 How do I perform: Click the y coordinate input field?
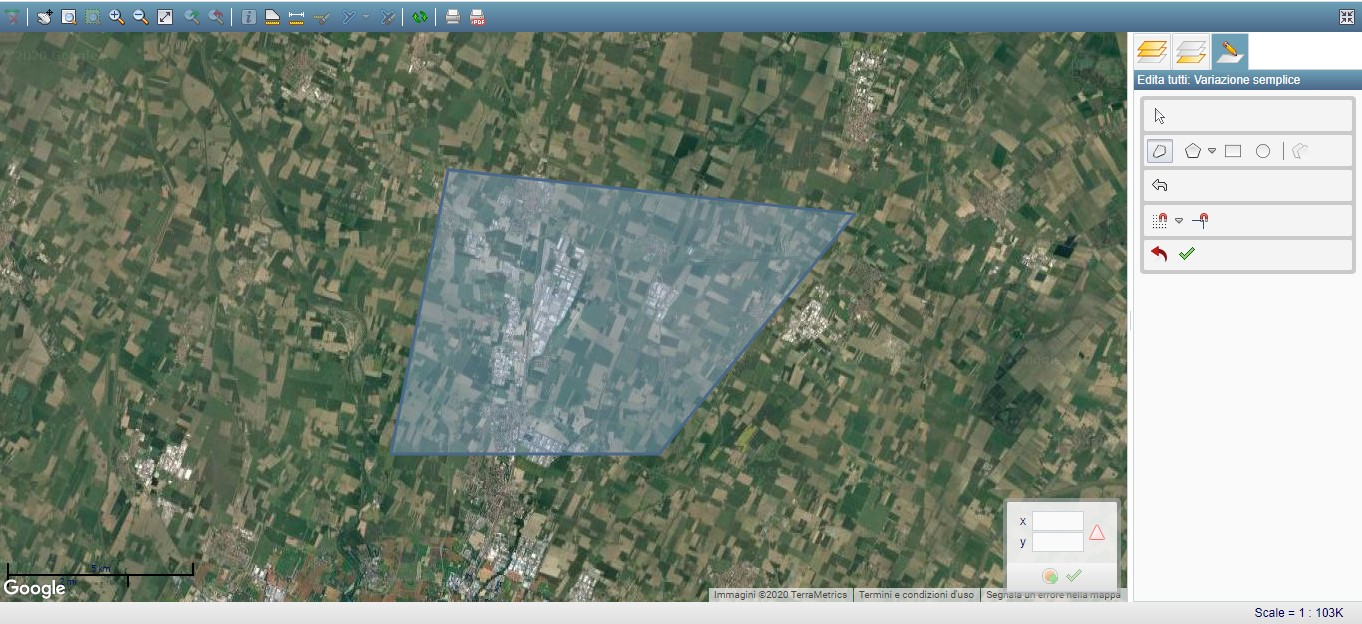pos(1058,542)
